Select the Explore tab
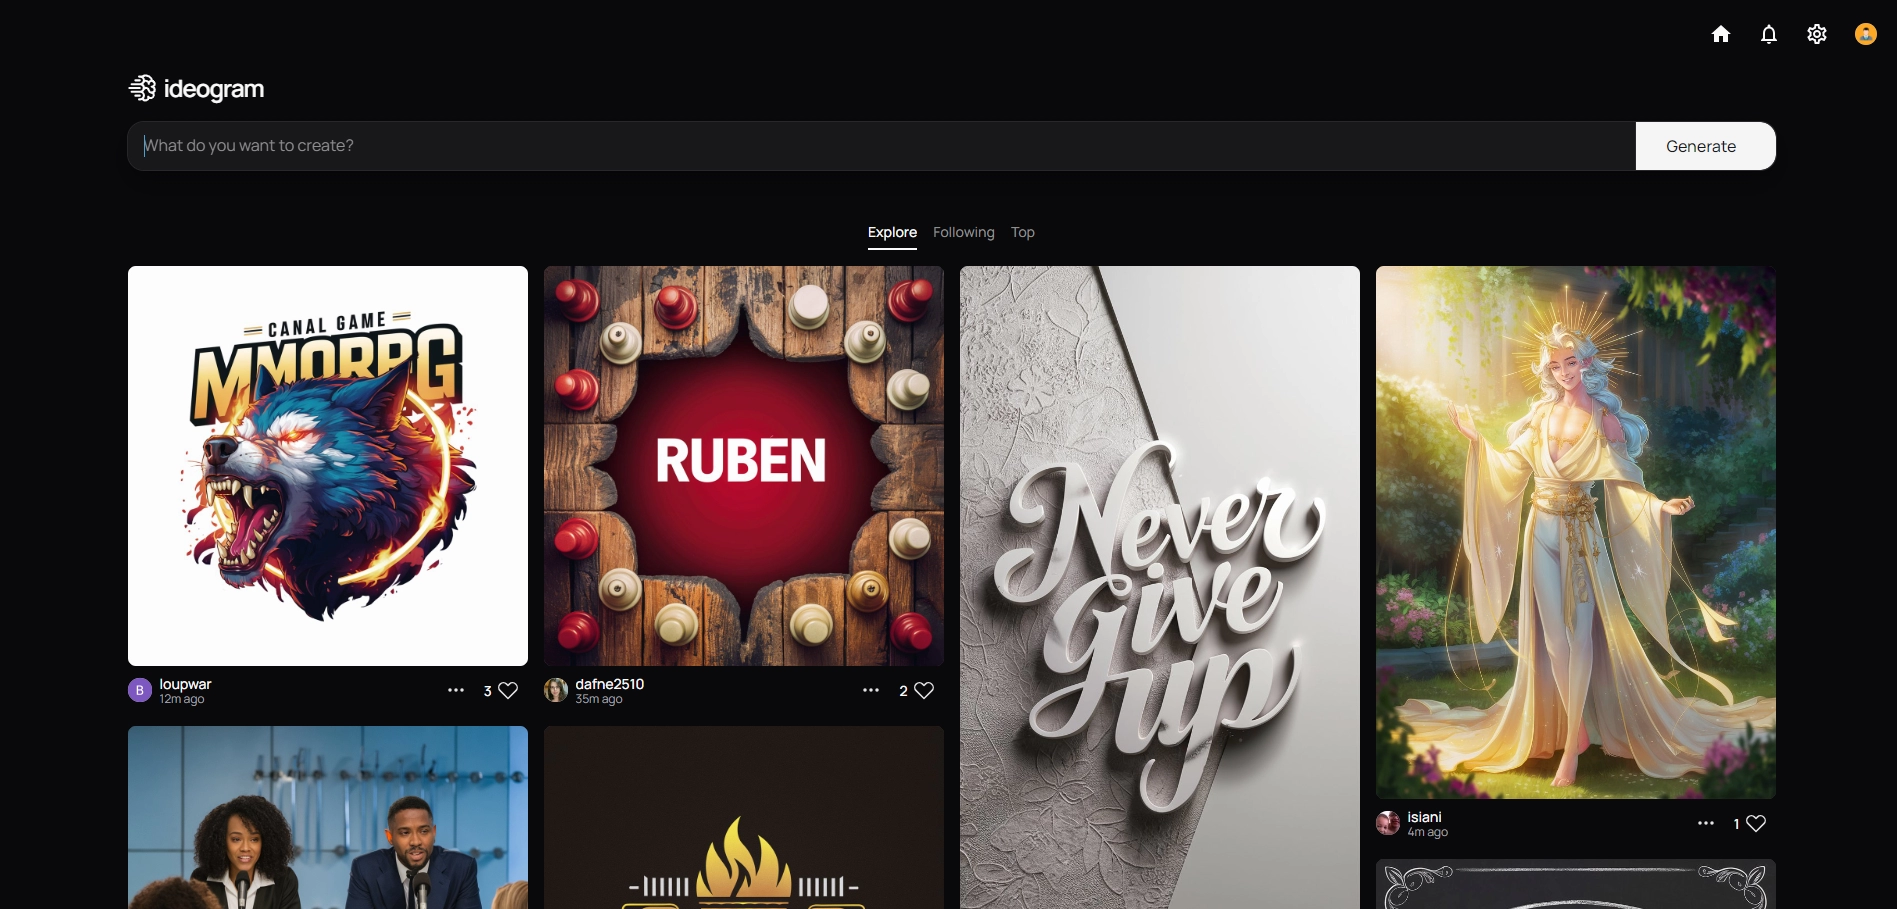 (x=892, y=232)
